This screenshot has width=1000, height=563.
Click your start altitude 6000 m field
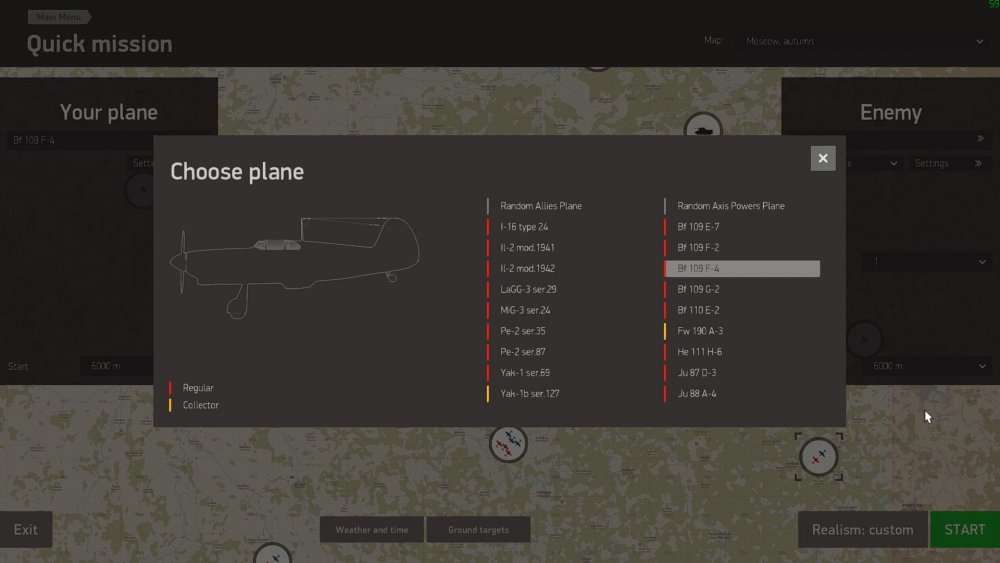[117, 366]
